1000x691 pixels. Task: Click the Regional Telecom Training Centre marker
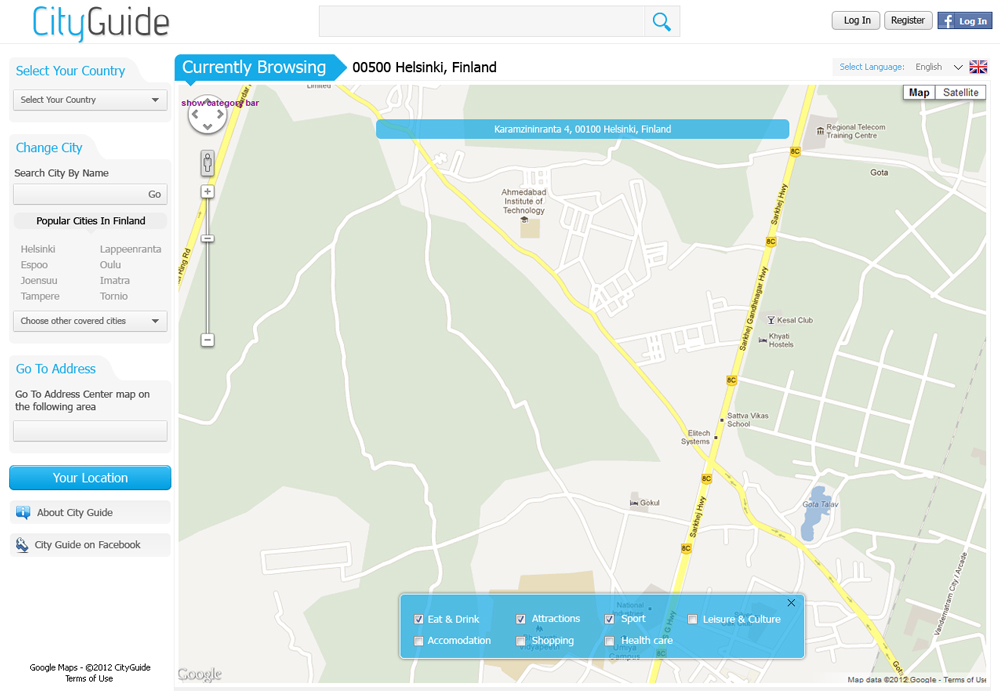(820, 131)
